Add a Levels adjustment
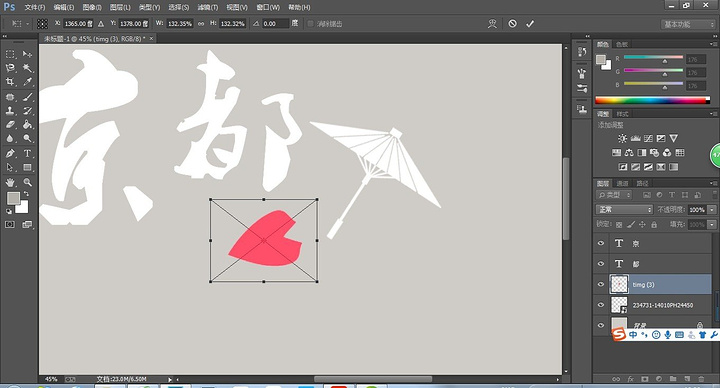This screenshot has height=388, width=720. click(x=635, y=138)
